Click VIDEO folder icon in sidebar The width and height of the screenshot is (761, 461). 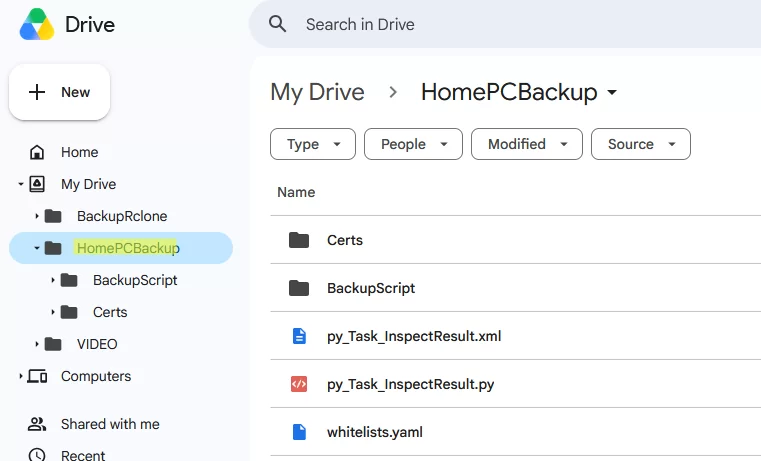tap(53, 345)
